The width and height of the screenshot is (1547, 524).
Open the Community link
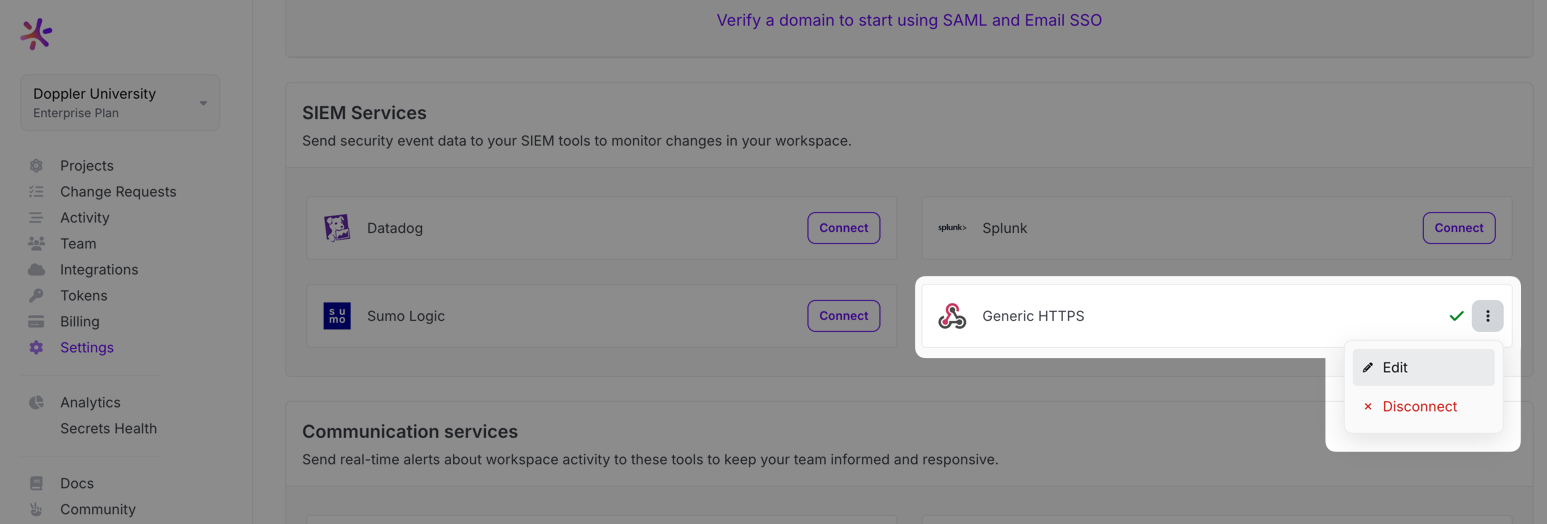click(98, 510)
